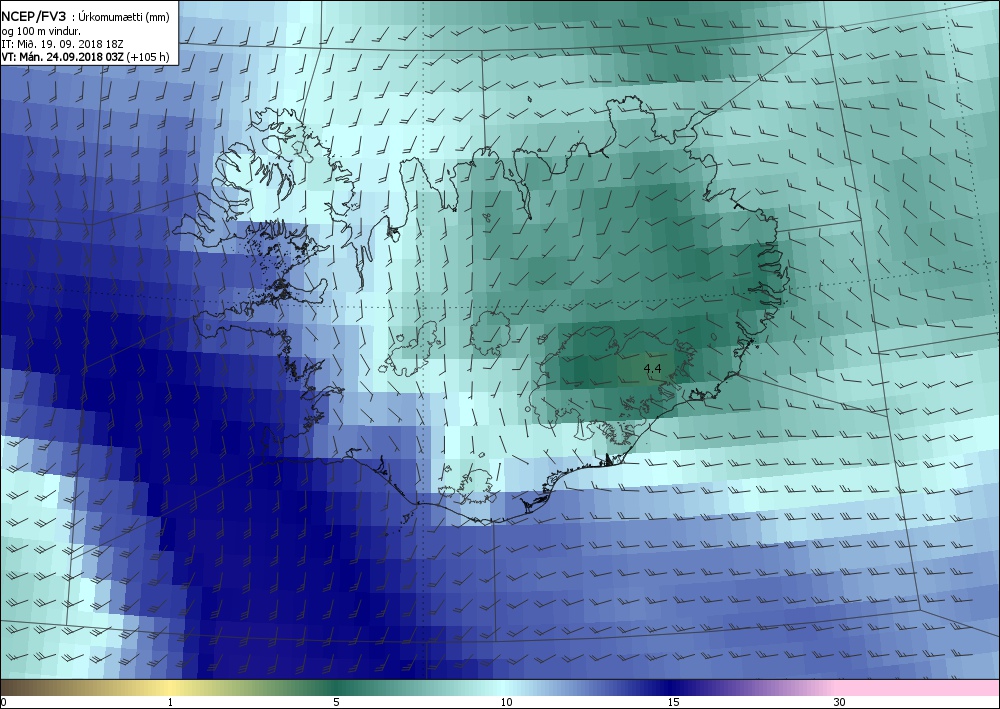Click the 4.4 value label on the map
This screenshot has width=1000, height=709.
click(x=652, y=369)
